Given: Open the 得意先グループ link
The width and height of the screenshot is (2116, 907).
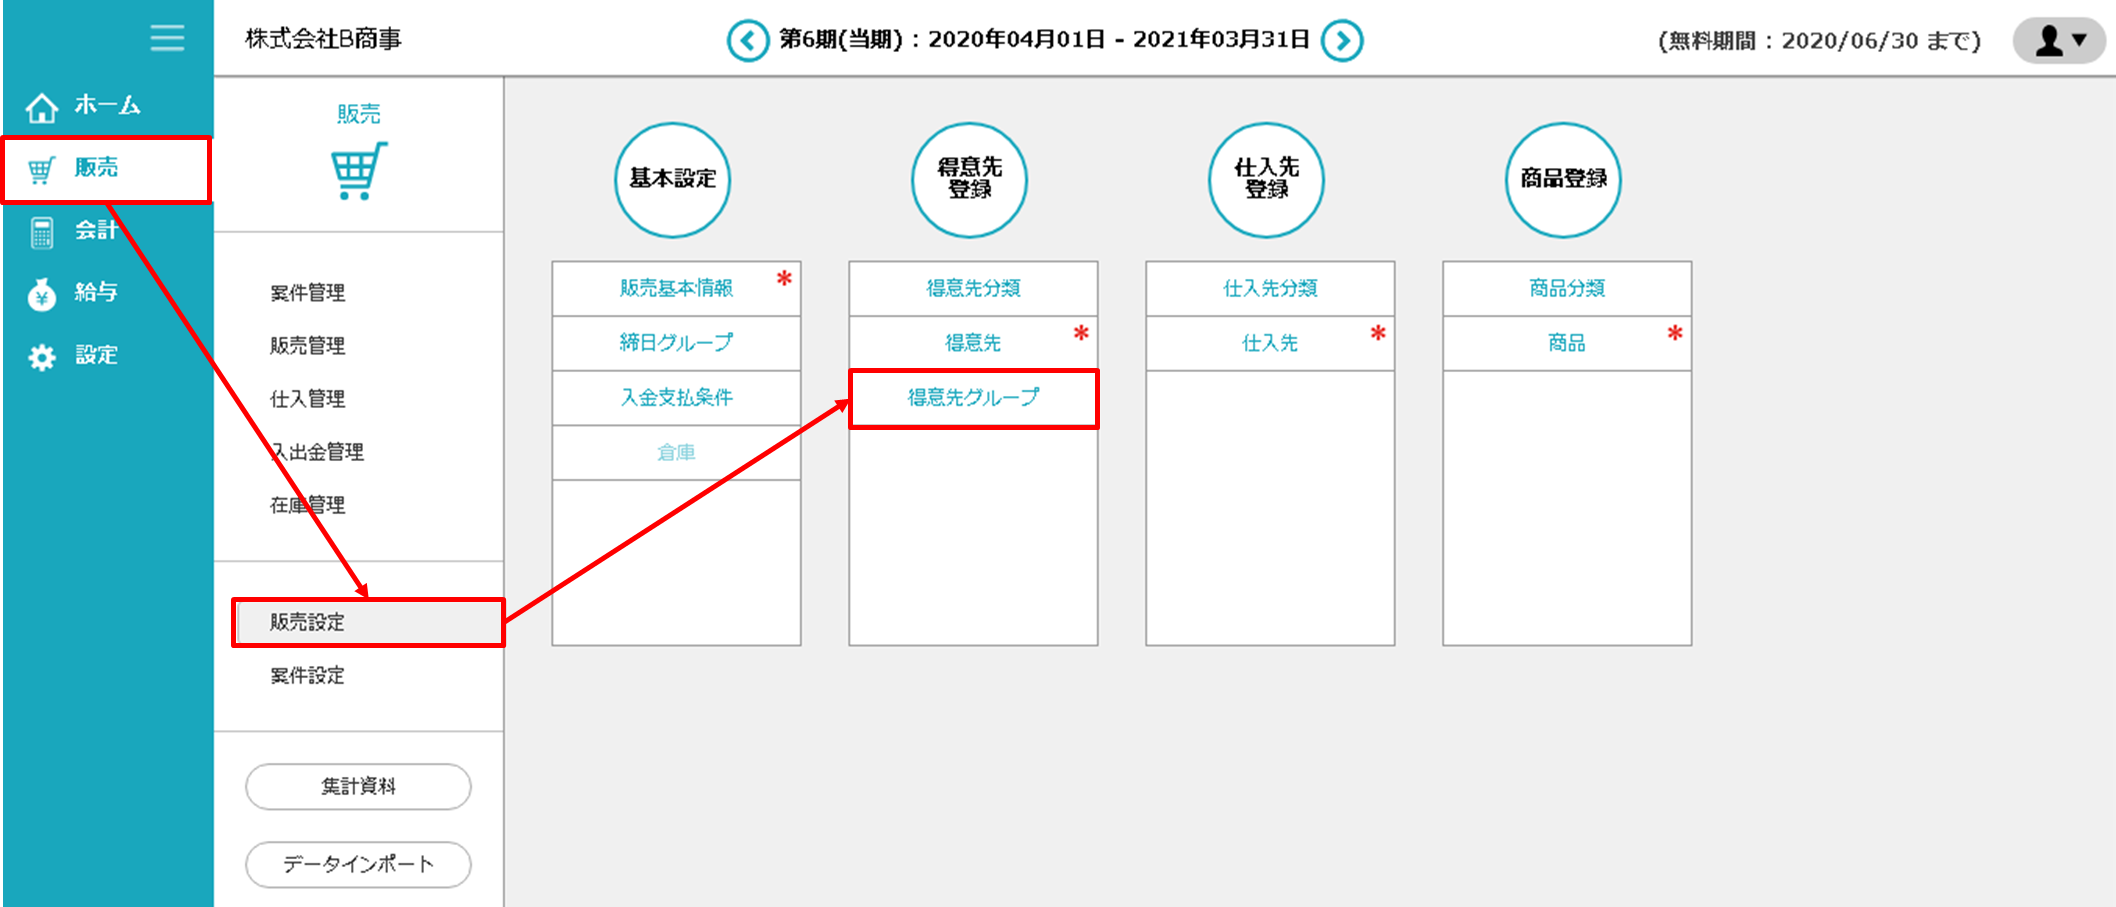Looking at the screenshot, I should pos(973,398).
